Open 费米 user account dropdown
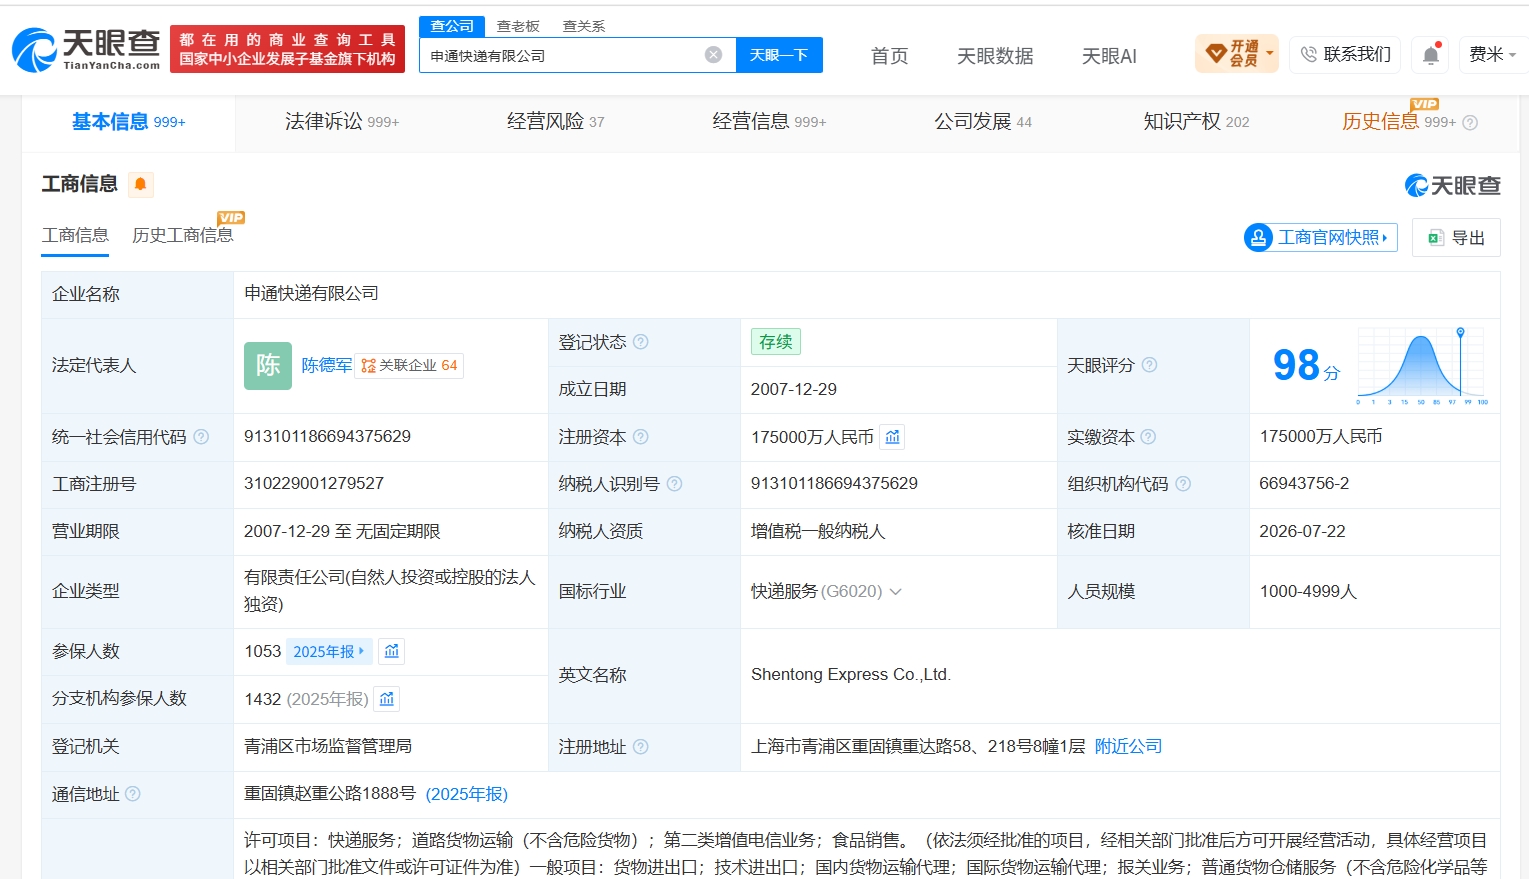The width and height of the screenshot is (1529, 879). click(1491, 54)
